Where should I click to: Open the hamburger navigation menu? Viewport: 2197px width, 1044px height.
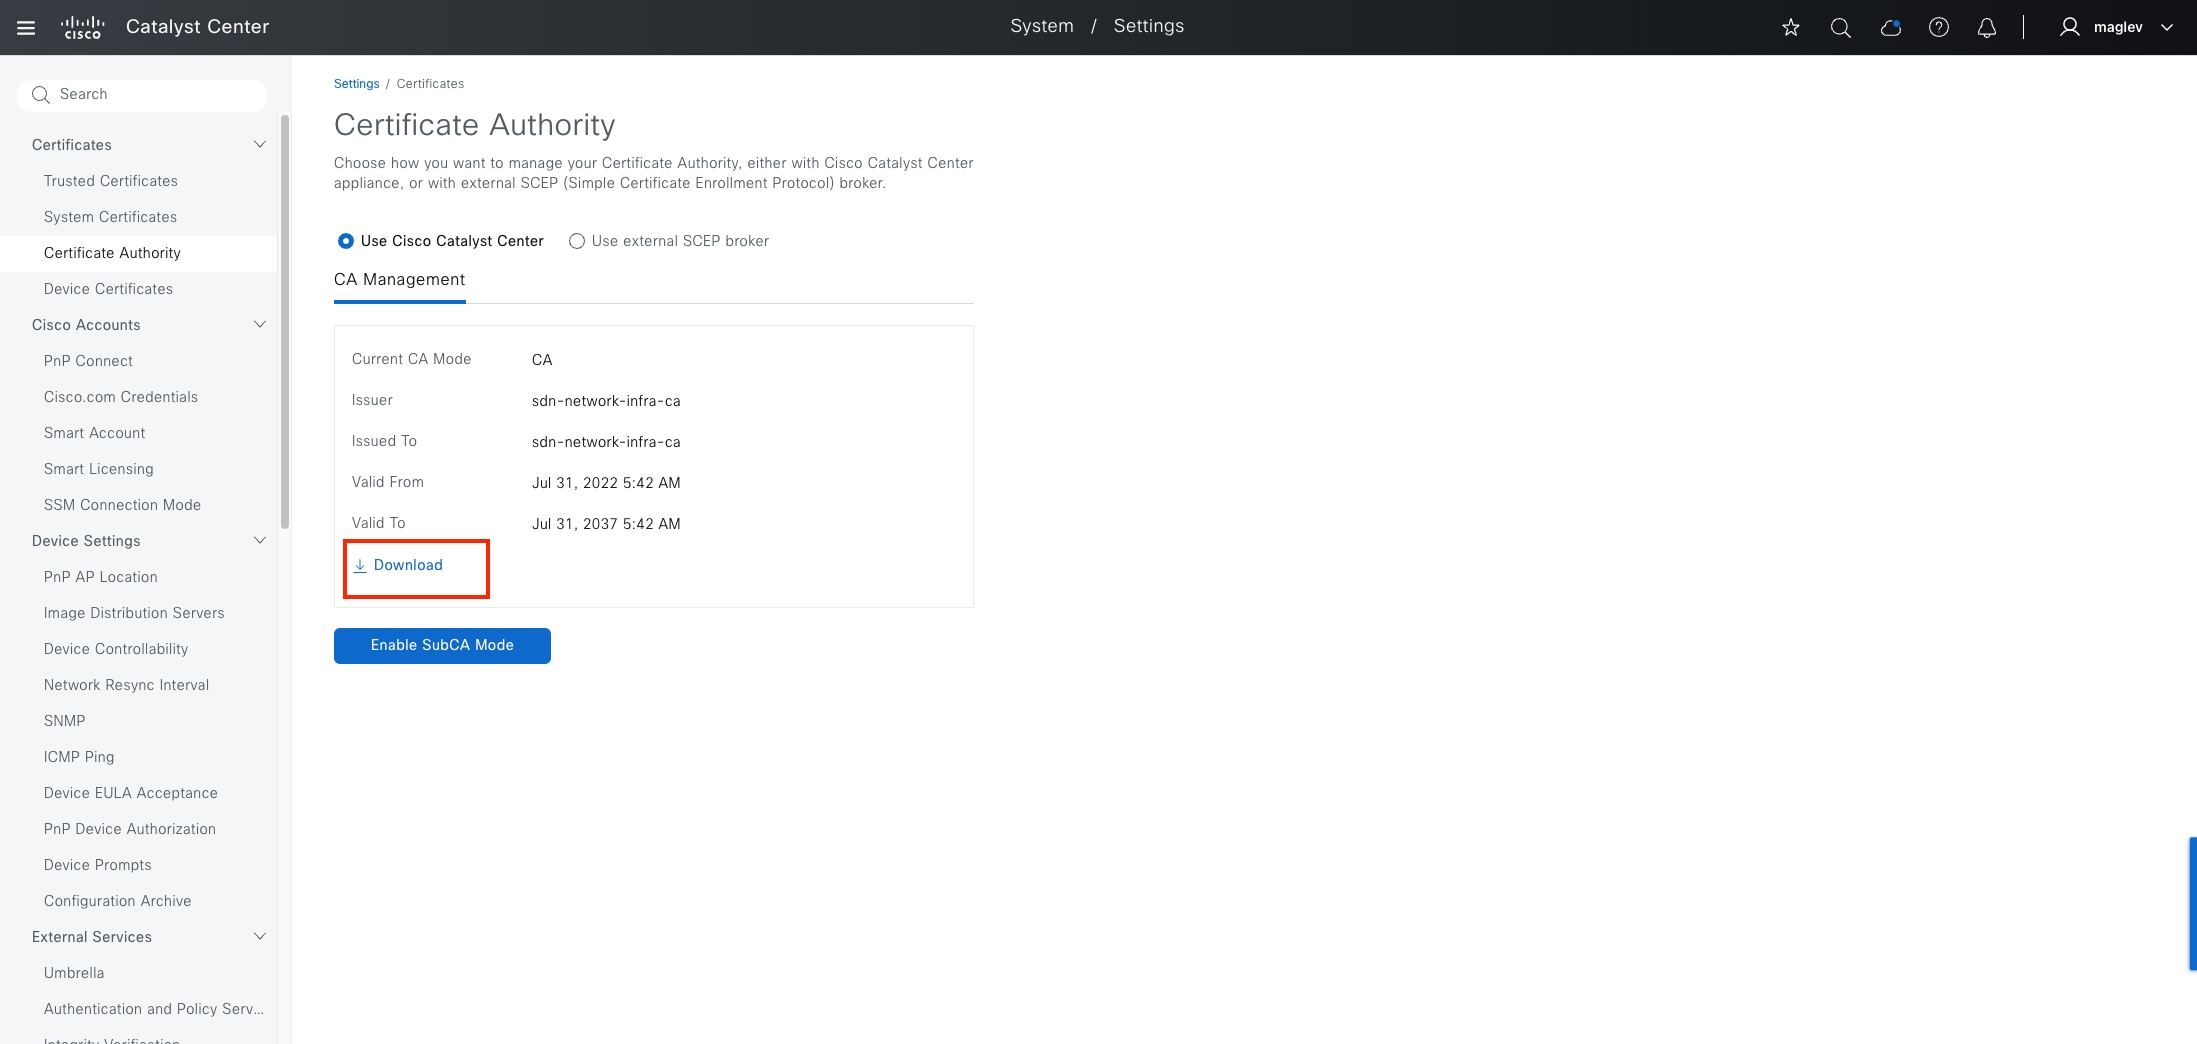tap(26, 27)
